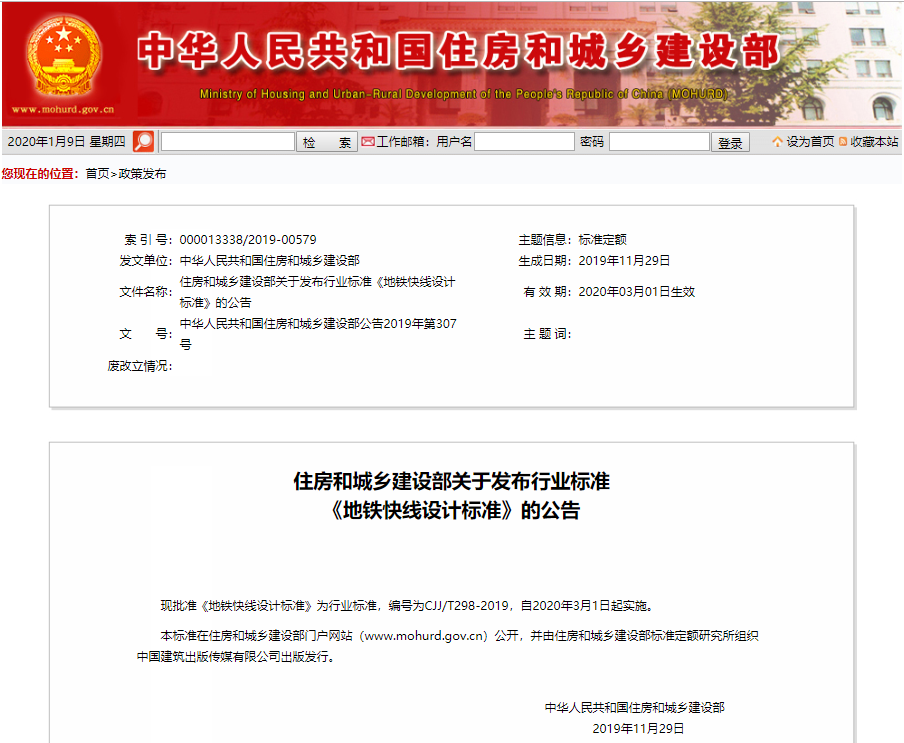Click the English MOHURD ministry name text
This screenshot has height=743, width=904.
(x=463, y=95)
